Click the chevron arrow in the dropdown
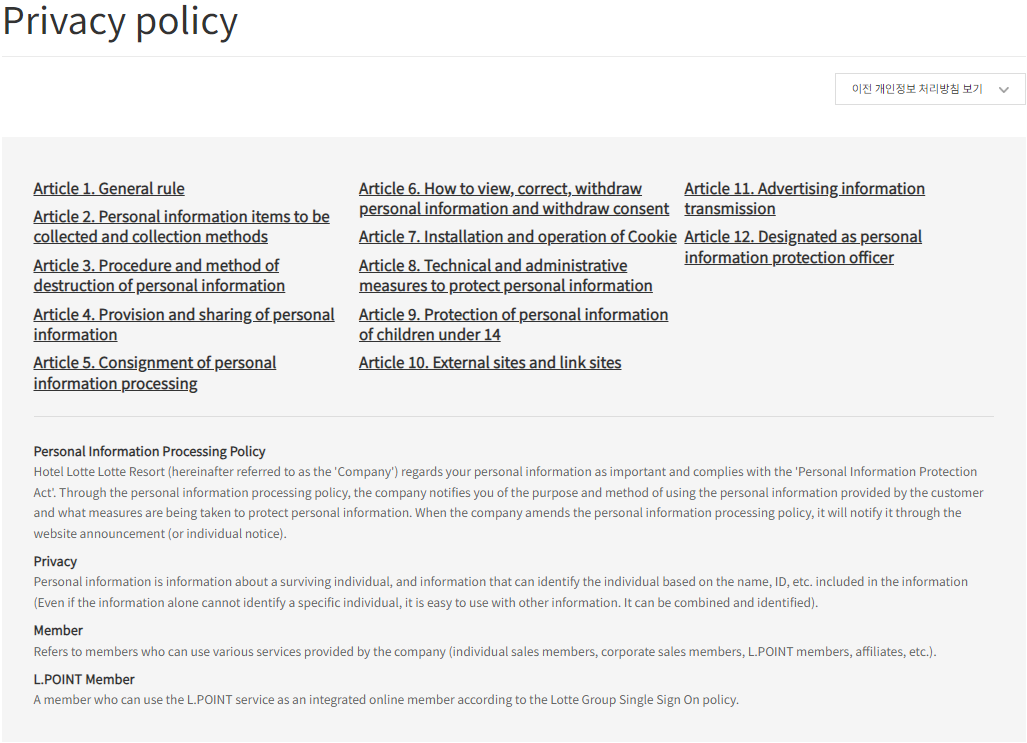Image resolution: width=1027 pixels, height=743 pixels. (x=1003, y=90)
